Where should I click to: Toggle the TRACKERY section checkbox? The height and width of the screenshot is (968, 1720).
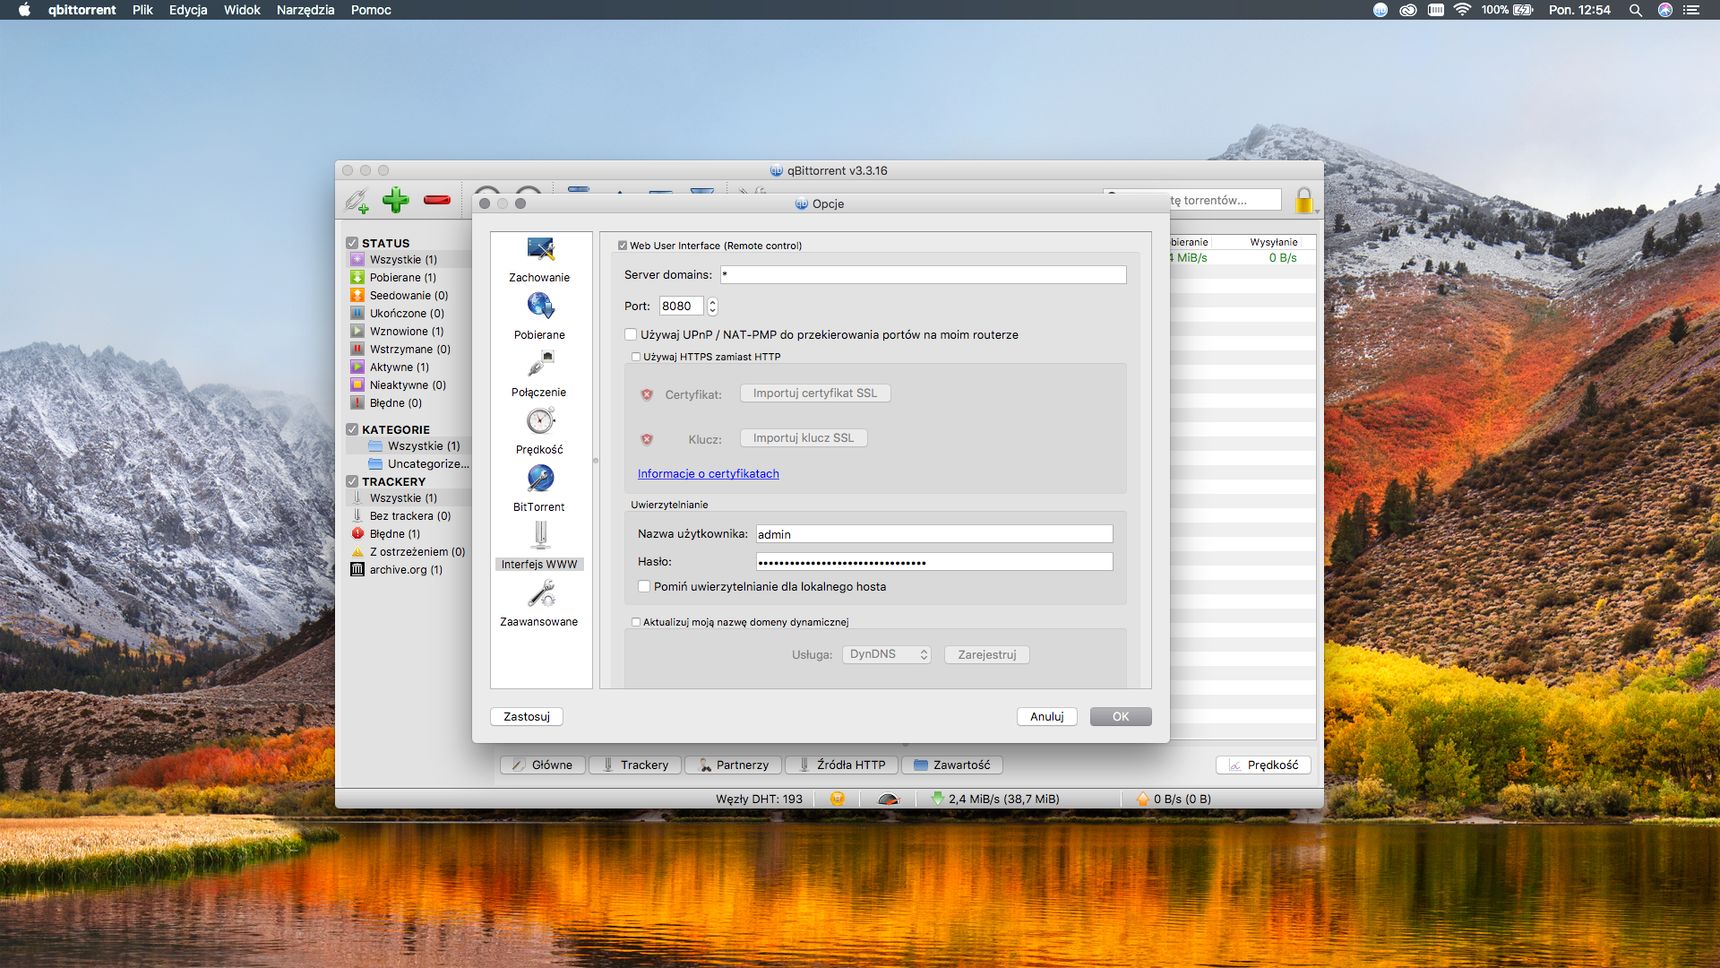coord(352,482)
